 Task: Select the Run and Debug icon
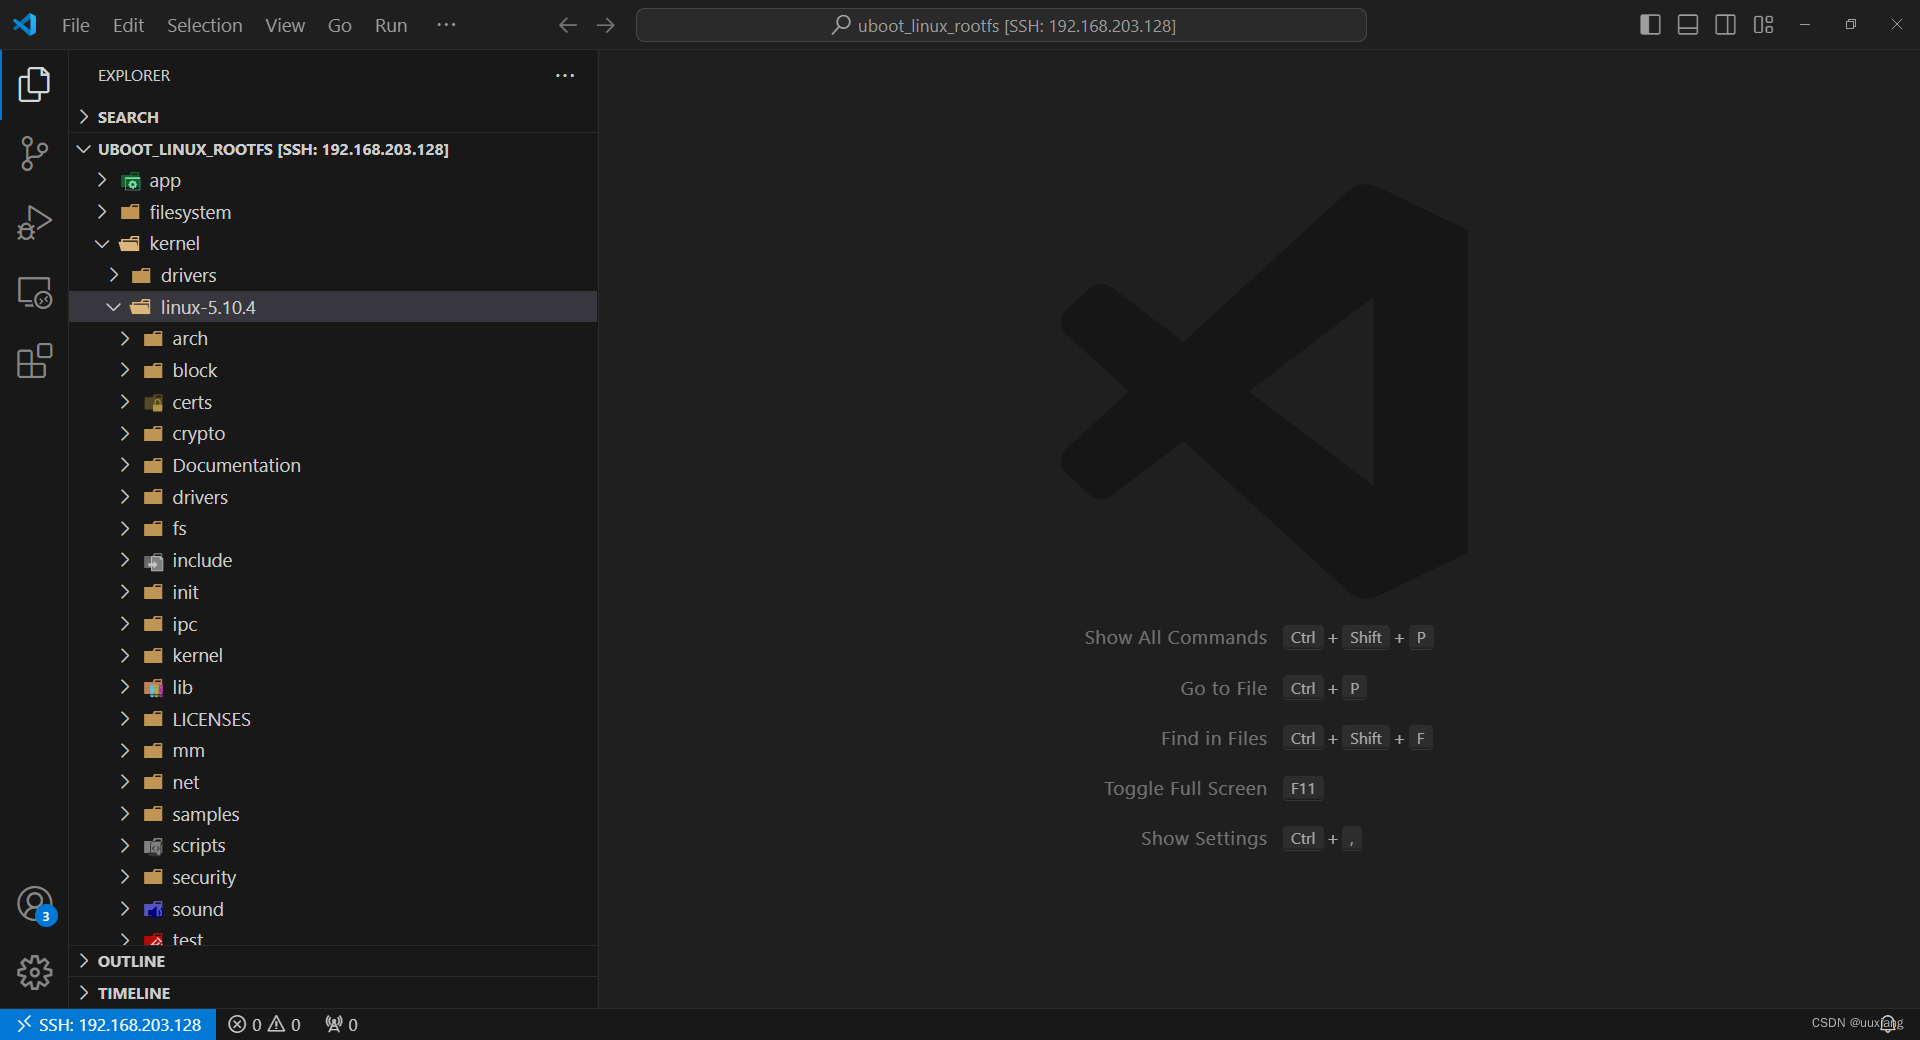pyautogui.click(x=35, y=222)
